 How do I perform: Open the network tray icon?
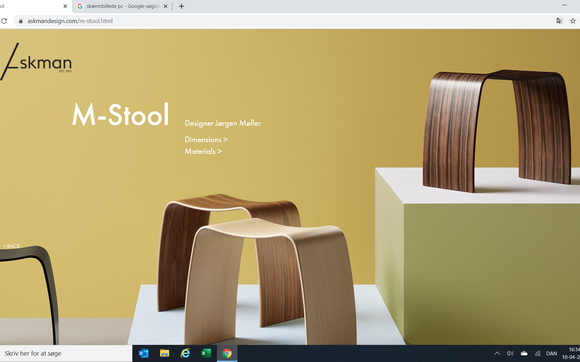click(x=537, y=353)
